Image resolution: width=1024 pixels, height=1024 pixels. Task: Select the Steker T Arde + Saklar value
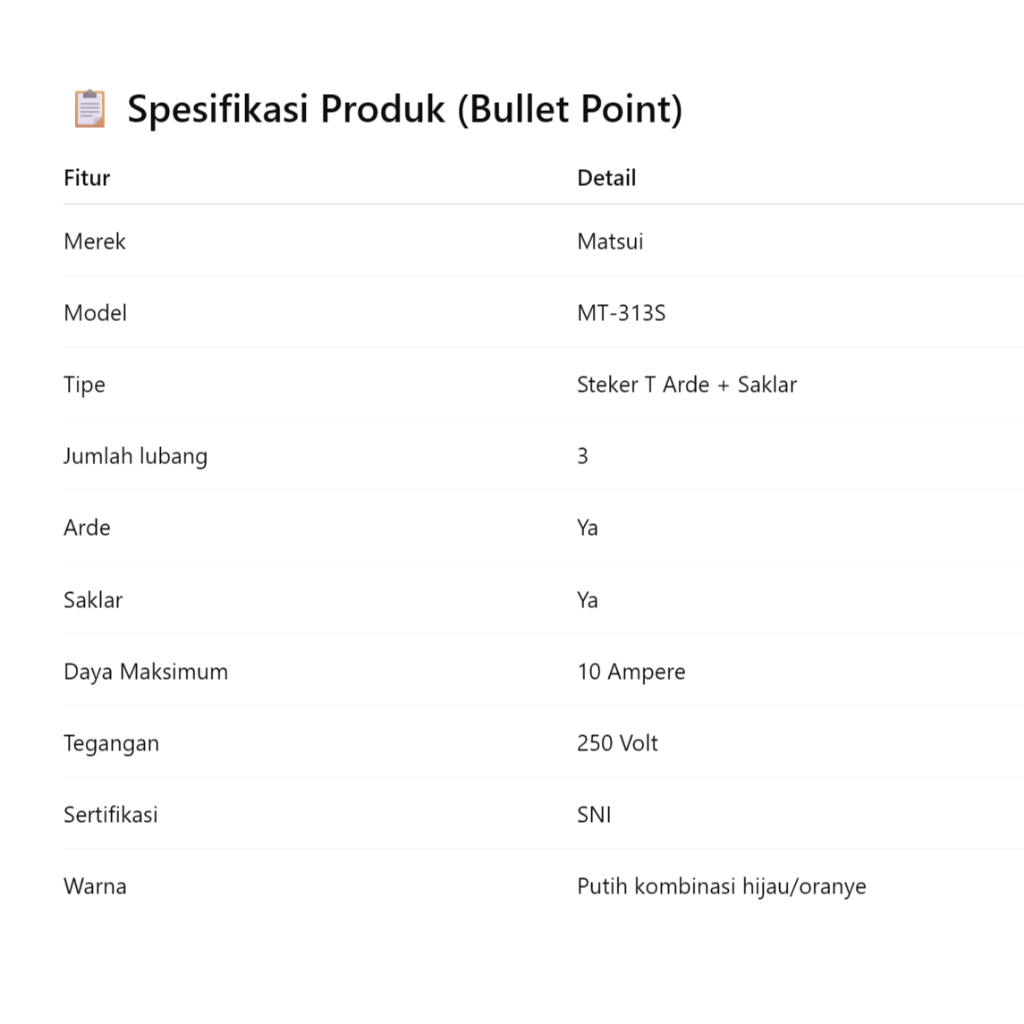pyautogui.click(x=686, y=385)
